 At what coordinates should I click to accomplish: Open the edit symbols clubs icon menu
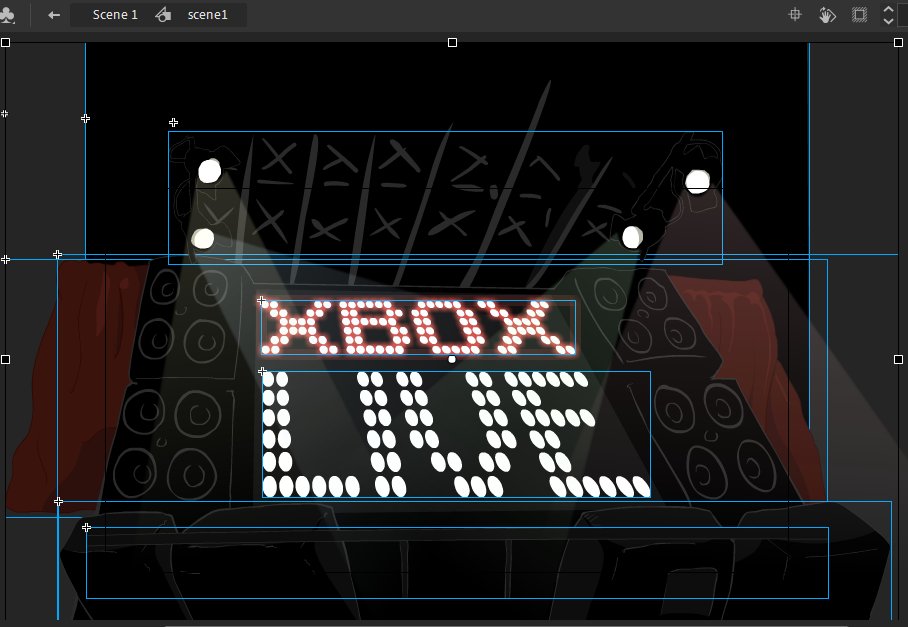[8, 15]
